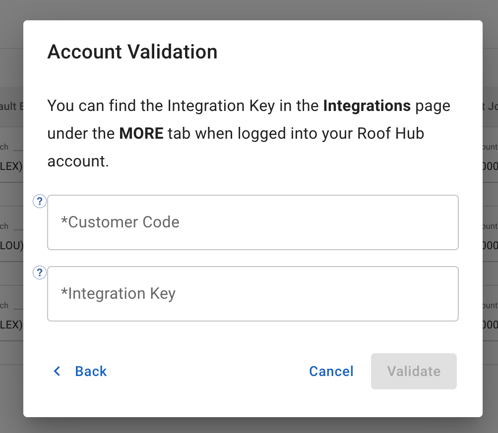Click the Roof Hub text in the description
498x433 pixels.
(391, 133)
